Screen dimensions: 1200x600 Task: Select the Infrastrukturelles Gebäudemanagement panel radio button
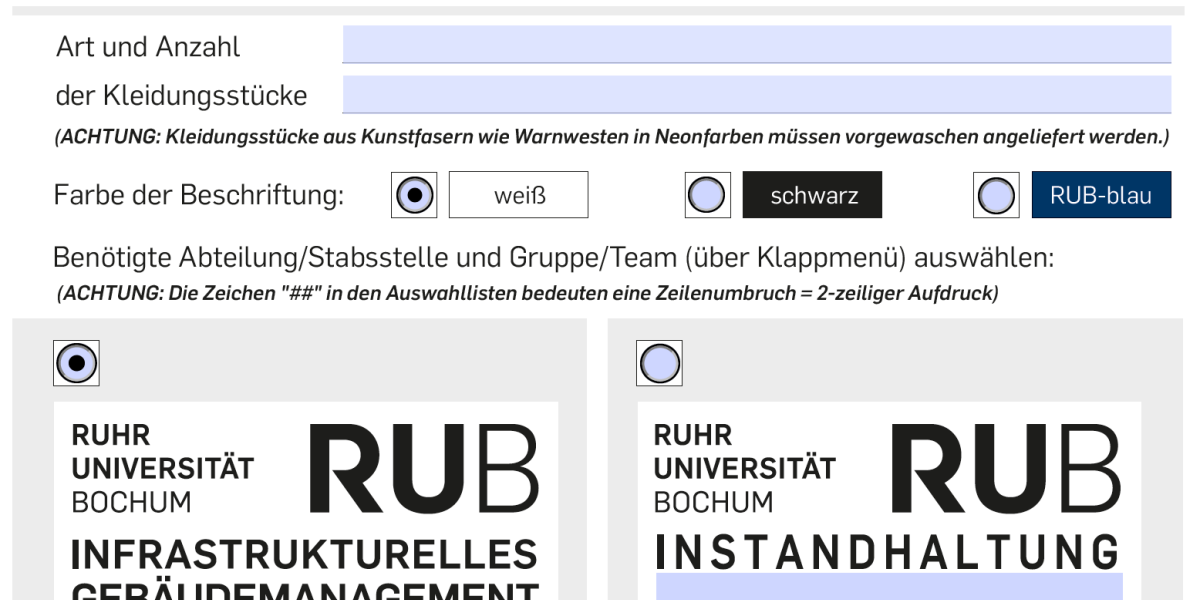pos(76,363)
